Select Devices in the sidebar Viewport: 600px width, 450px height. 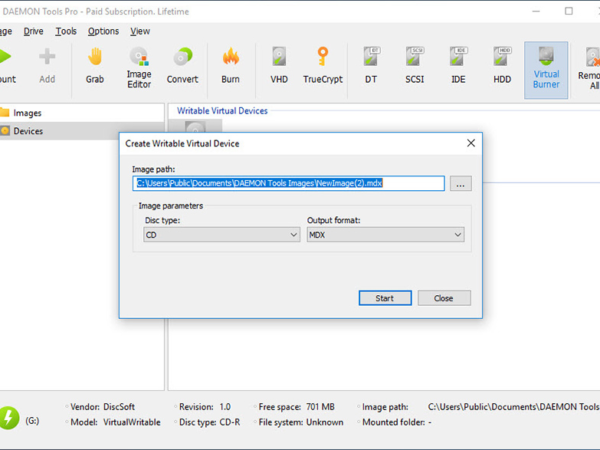coord(28,131)
